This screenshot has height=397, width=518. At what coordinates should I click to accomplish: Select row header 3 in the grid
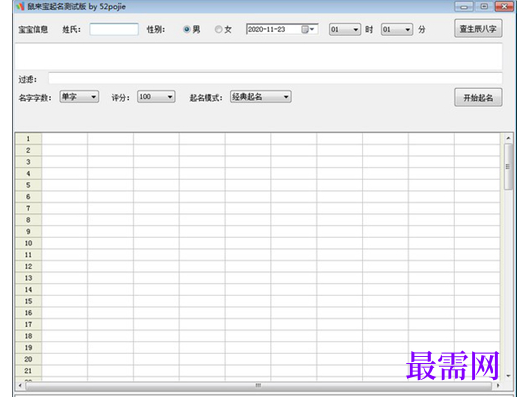click(x=28, y=162)
